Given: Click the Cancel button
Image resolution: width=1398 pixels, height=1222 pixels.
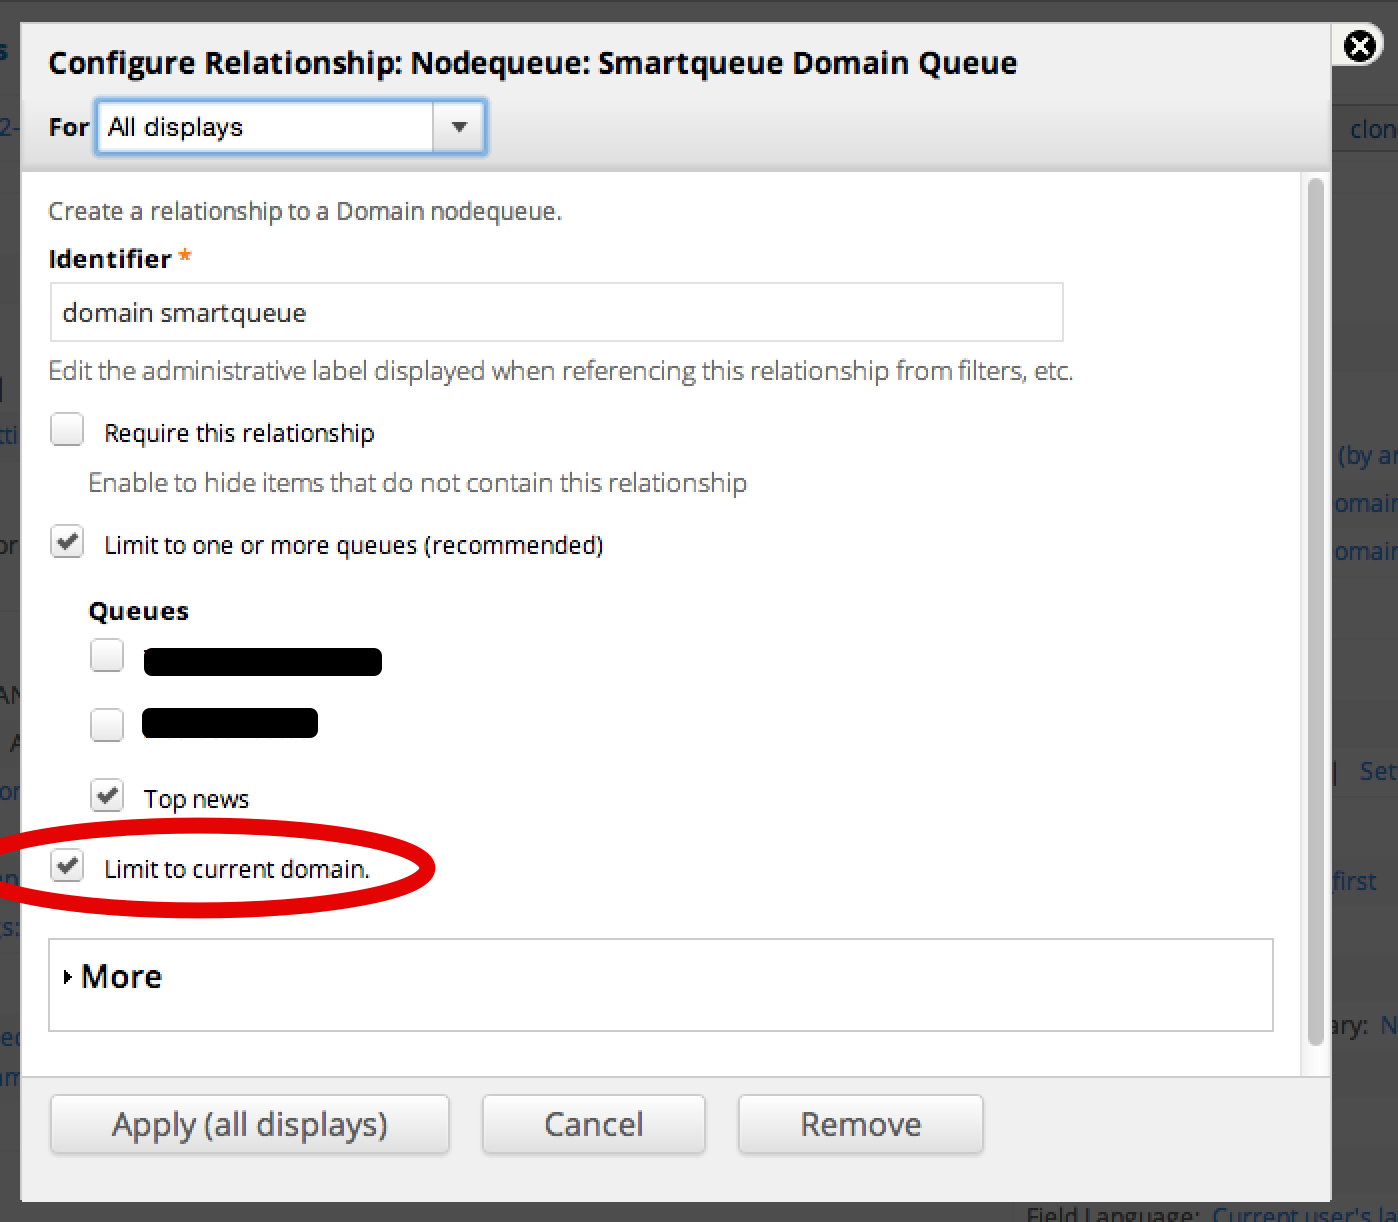Looking at the screenshot, I should coord(593,1124).
